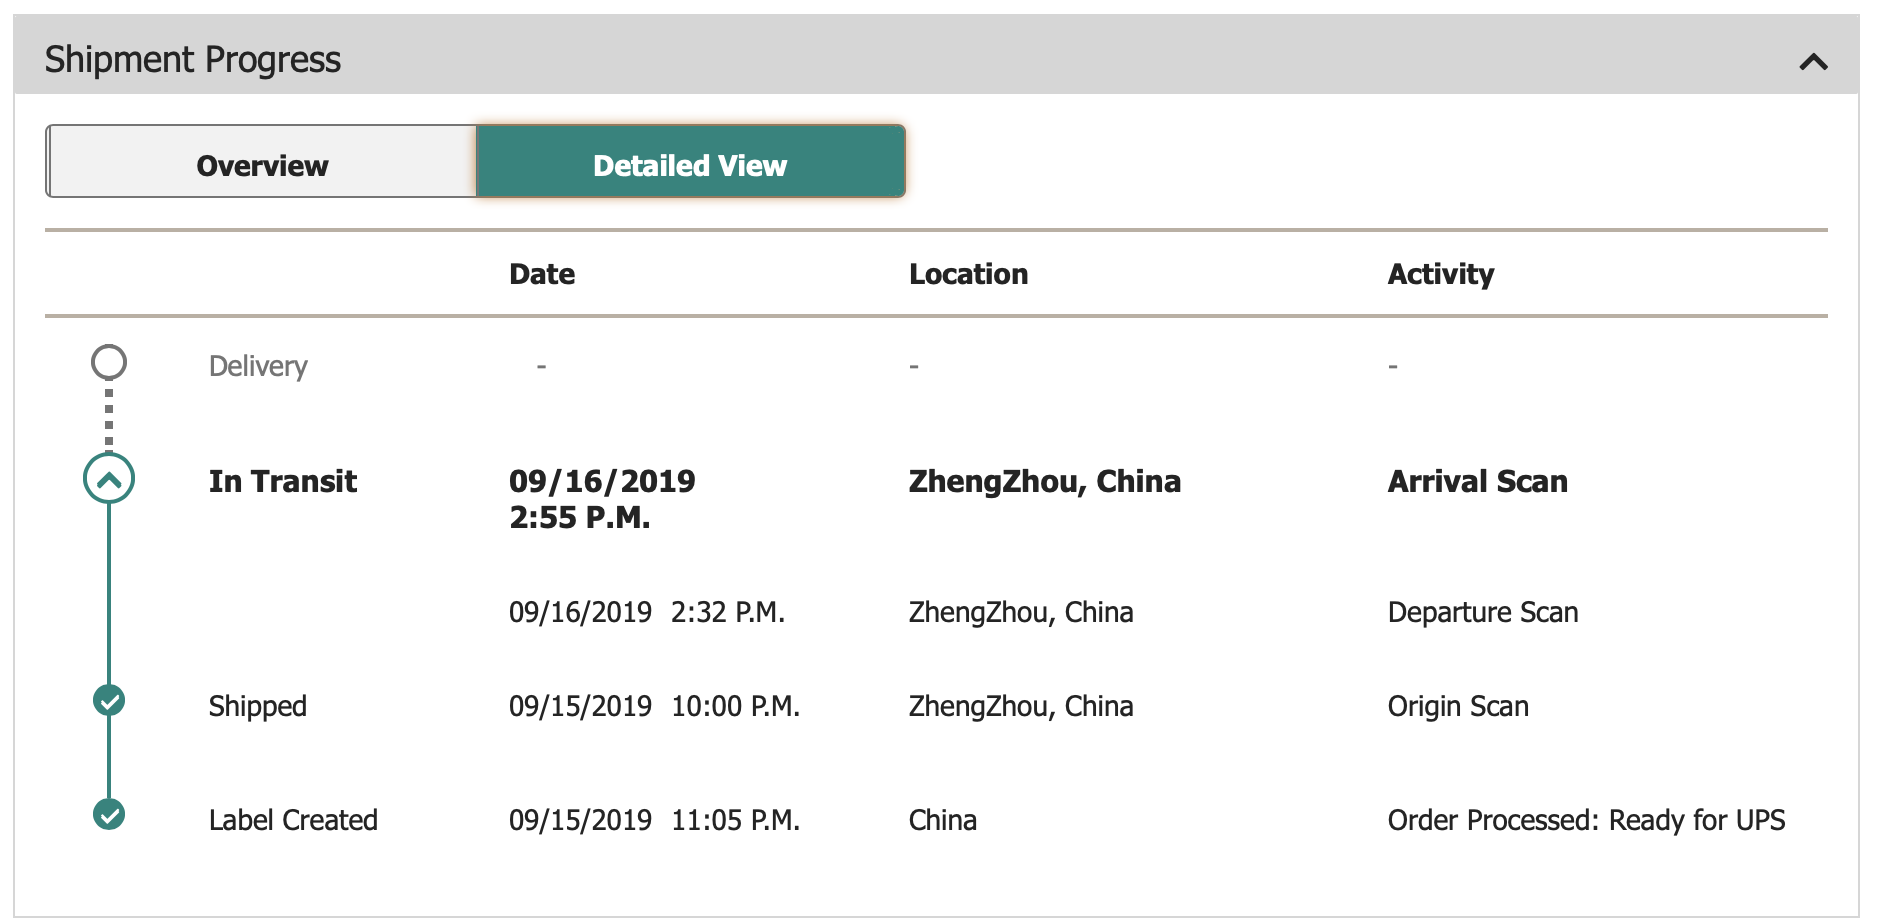Click the Shipped status label

click(x=258, y=706)
